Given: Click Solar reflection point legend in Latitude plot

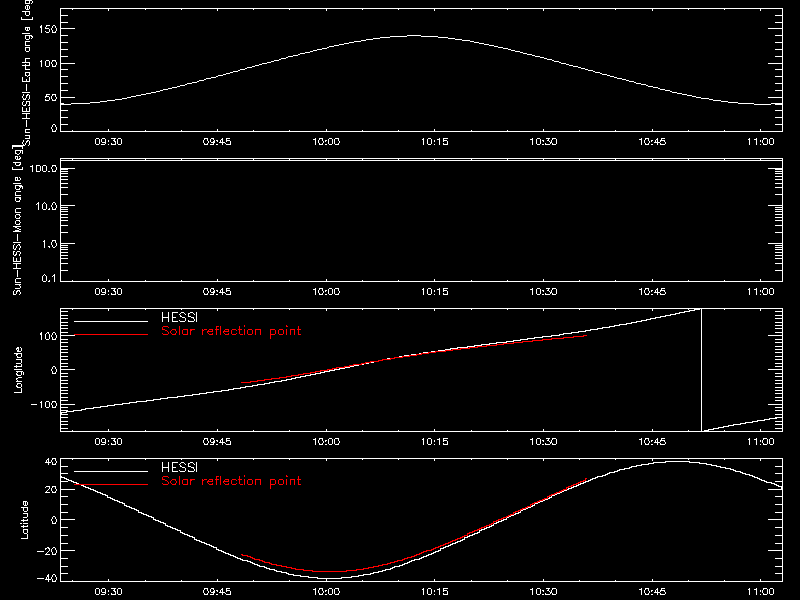Looking at the screenshot, I should point(231,481).
